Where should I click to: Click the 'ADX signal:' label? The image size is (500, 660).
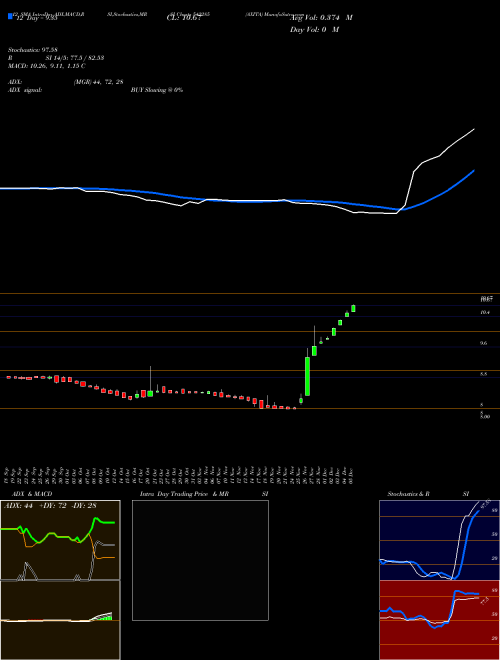25,90
